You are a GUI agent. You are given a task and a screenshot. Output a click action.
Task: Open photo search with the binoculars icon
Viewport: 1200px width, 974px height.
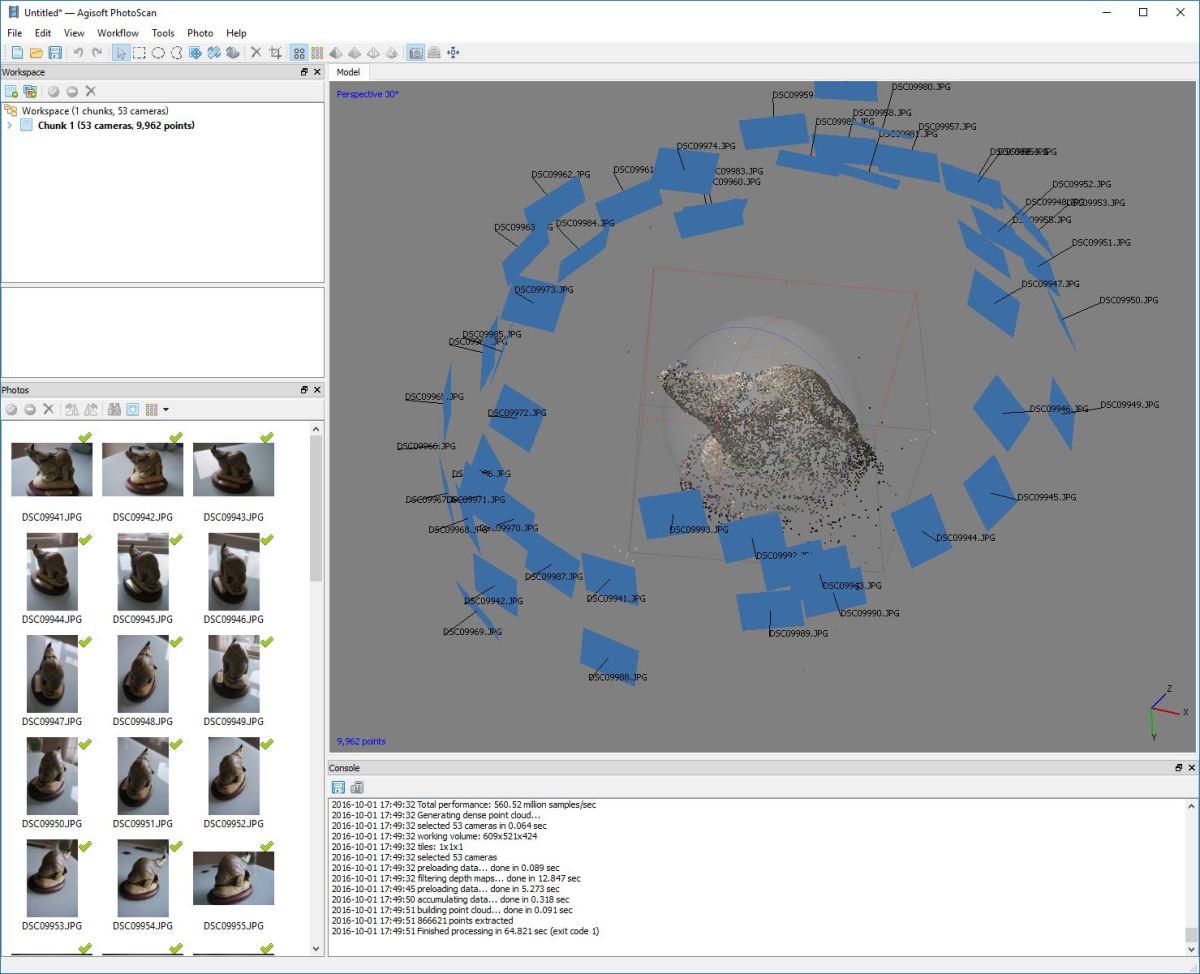tap(115, 408)
